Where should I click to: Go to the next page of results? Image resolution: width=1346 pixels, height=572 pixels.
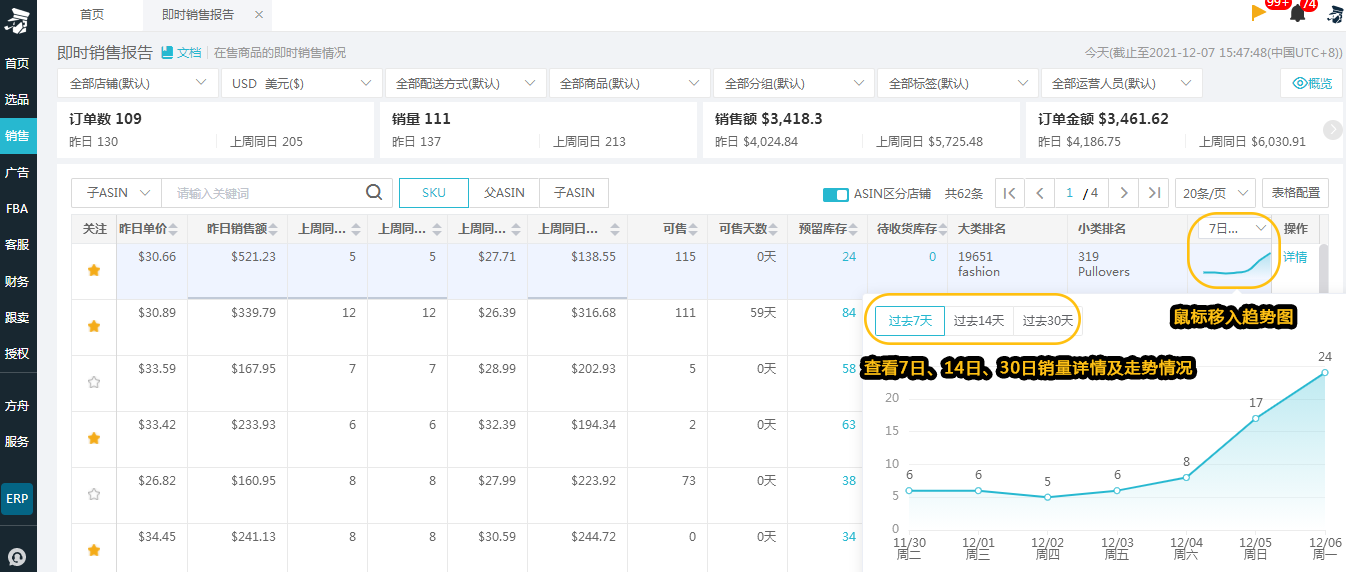tap(1124, 193)
